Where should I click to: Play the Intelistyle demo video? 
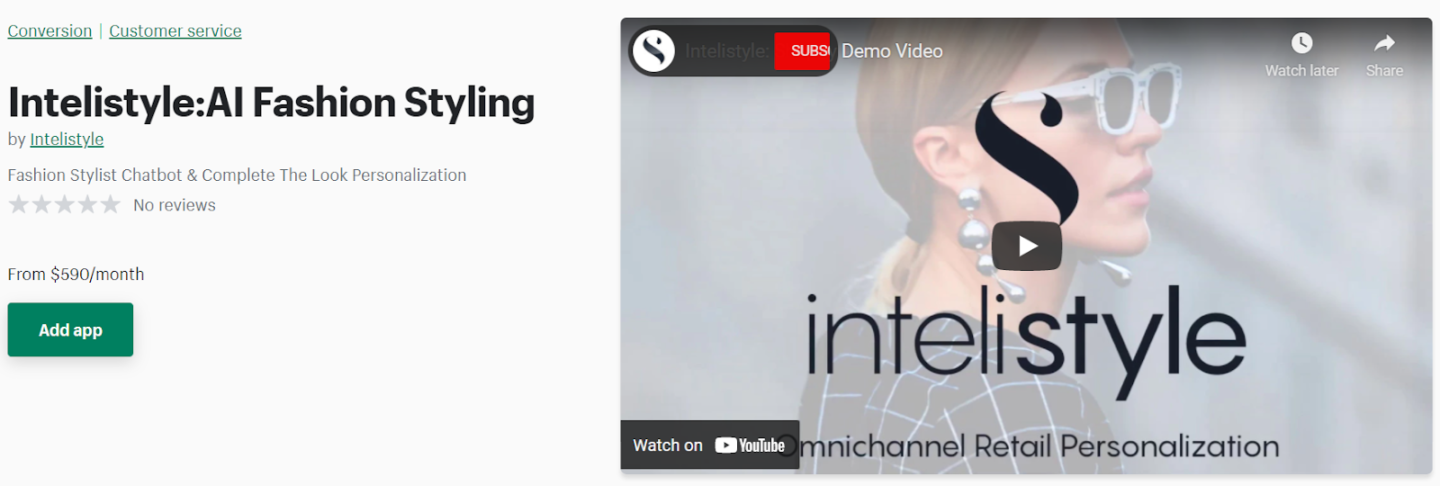(x=1026, y=246)
